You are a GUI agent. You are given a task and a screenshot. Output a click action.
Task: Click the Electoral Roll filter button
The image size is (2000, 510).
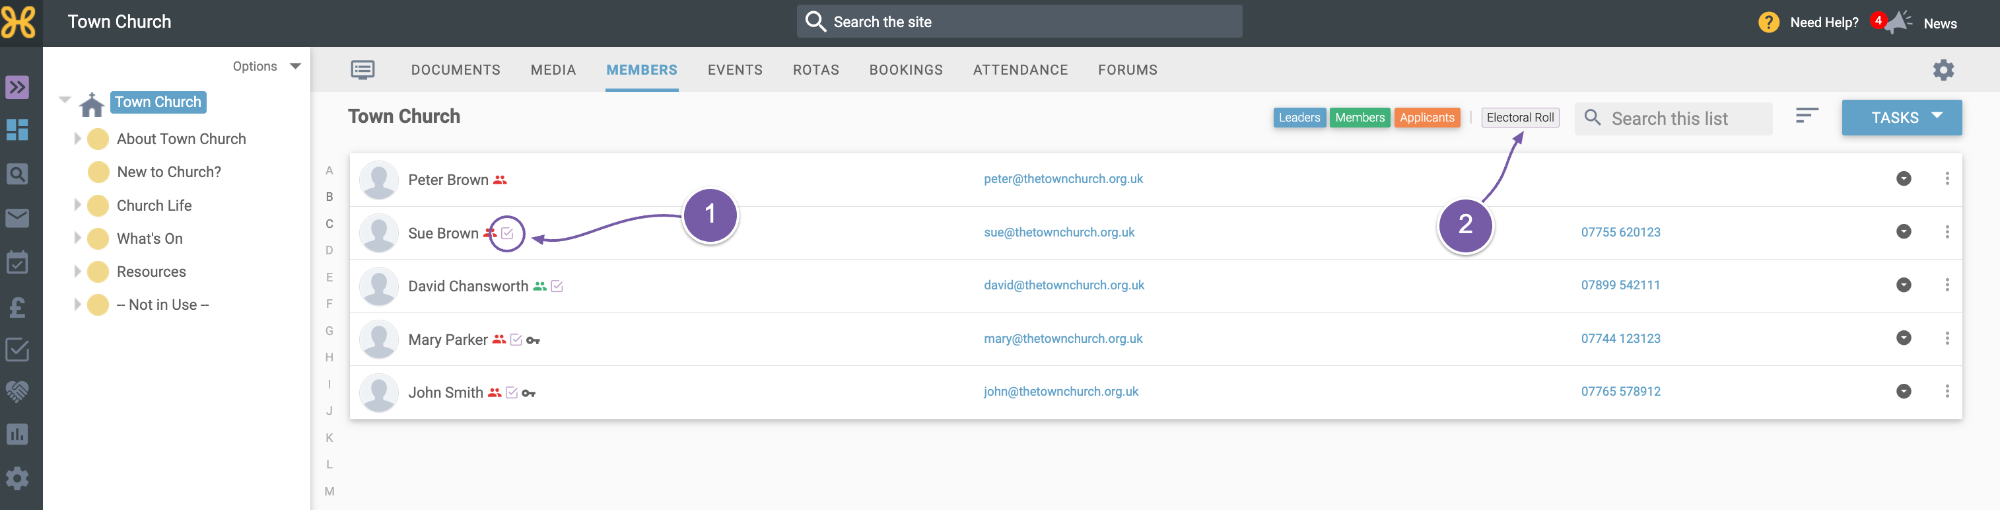coord(1520,118)
